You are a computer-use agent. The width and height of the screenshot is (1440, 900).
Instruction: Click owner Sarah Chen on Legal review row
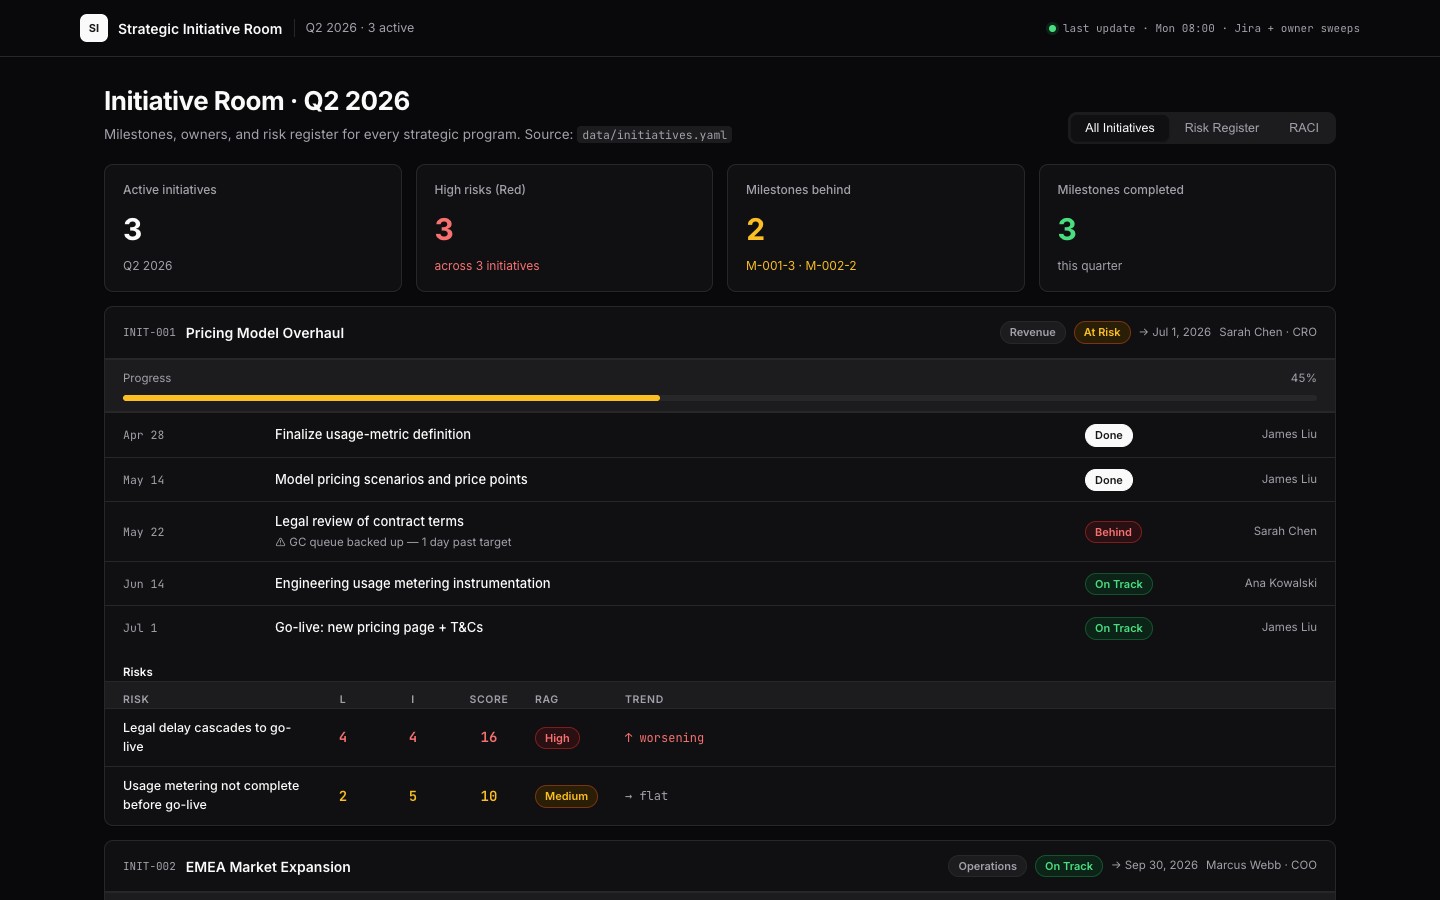pyautogui.click(x=1285, y=531)
